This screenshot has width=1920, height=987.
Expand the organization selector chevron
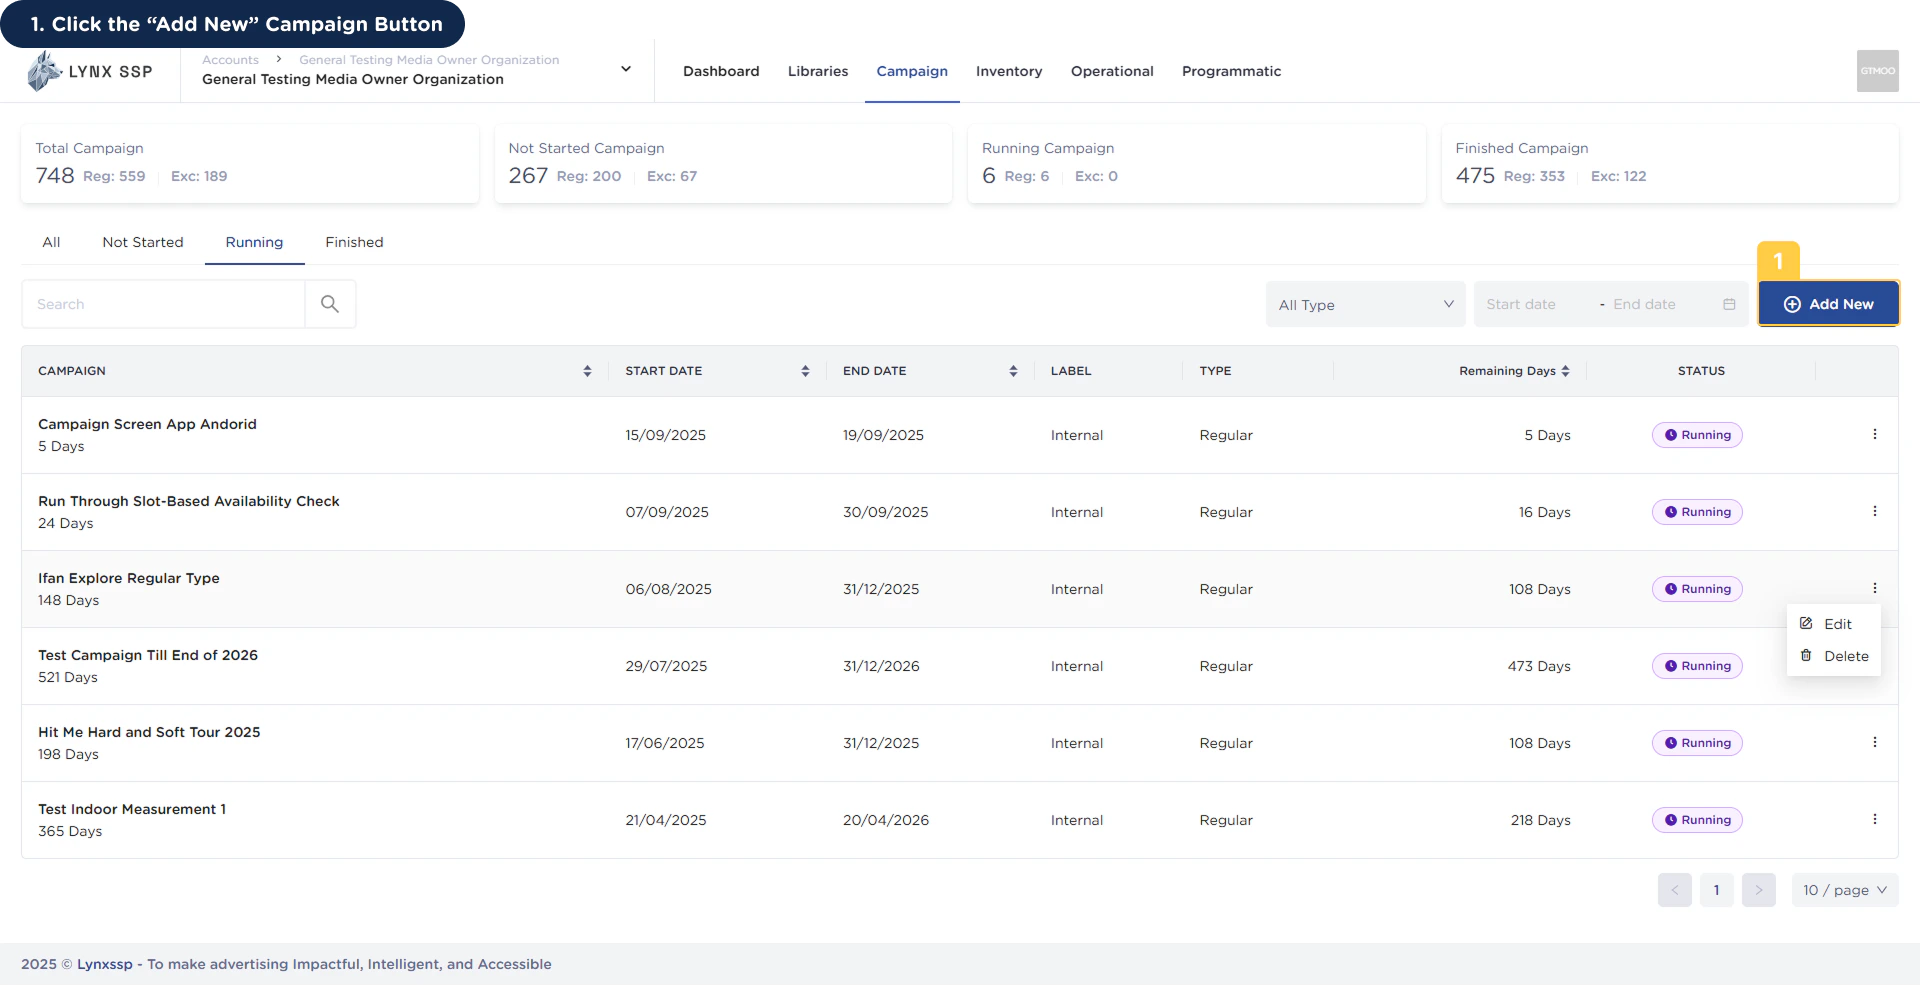[626, 69]
